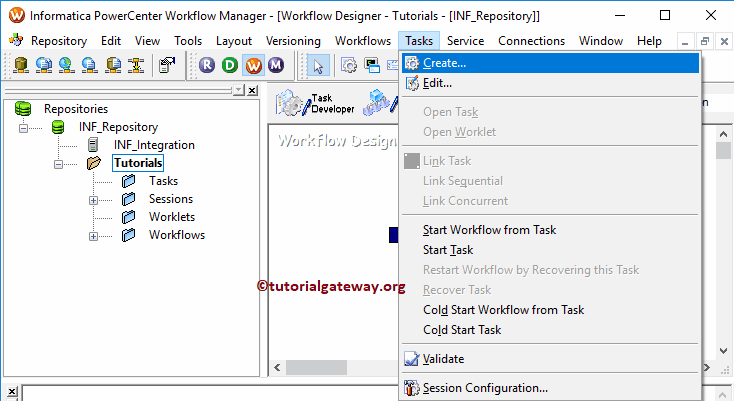Click the globe-with-single-page toolbar icon
The image size is (734, 401).
pos(90,65)
